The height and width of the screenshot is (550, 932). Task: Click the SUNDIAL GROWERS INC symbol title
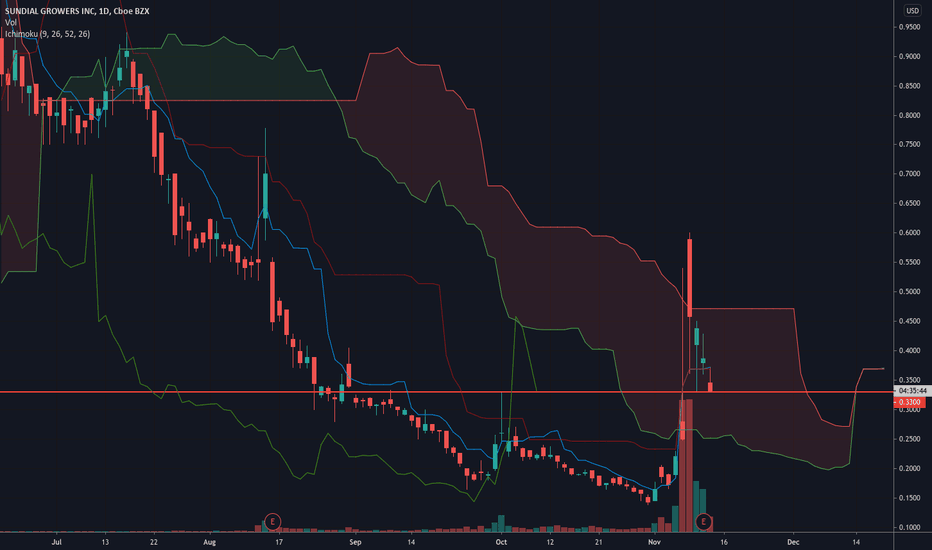pos(77,11)
